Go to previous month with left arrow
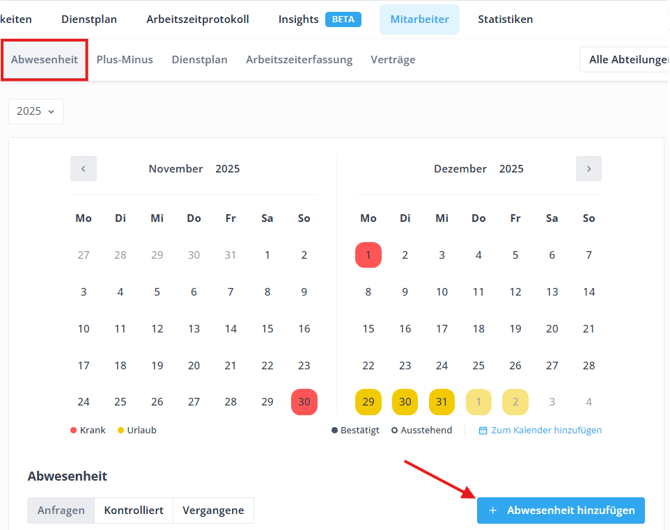 [83, 169]
